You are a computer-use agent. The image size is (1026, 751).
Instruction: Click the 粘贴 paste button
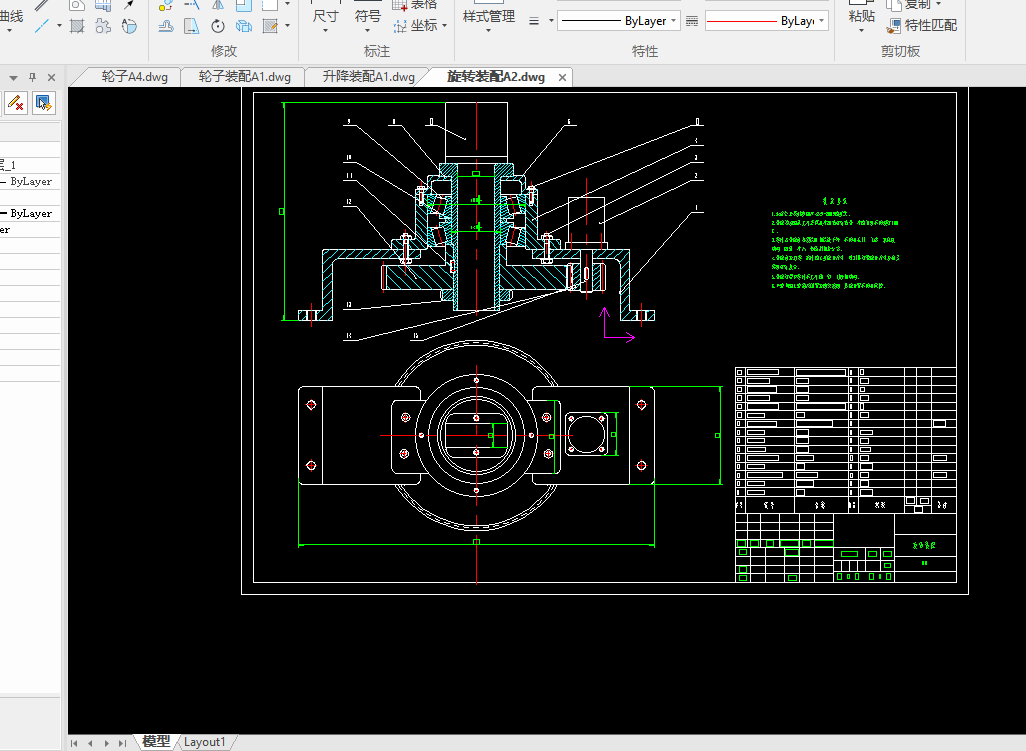[860, 16]
